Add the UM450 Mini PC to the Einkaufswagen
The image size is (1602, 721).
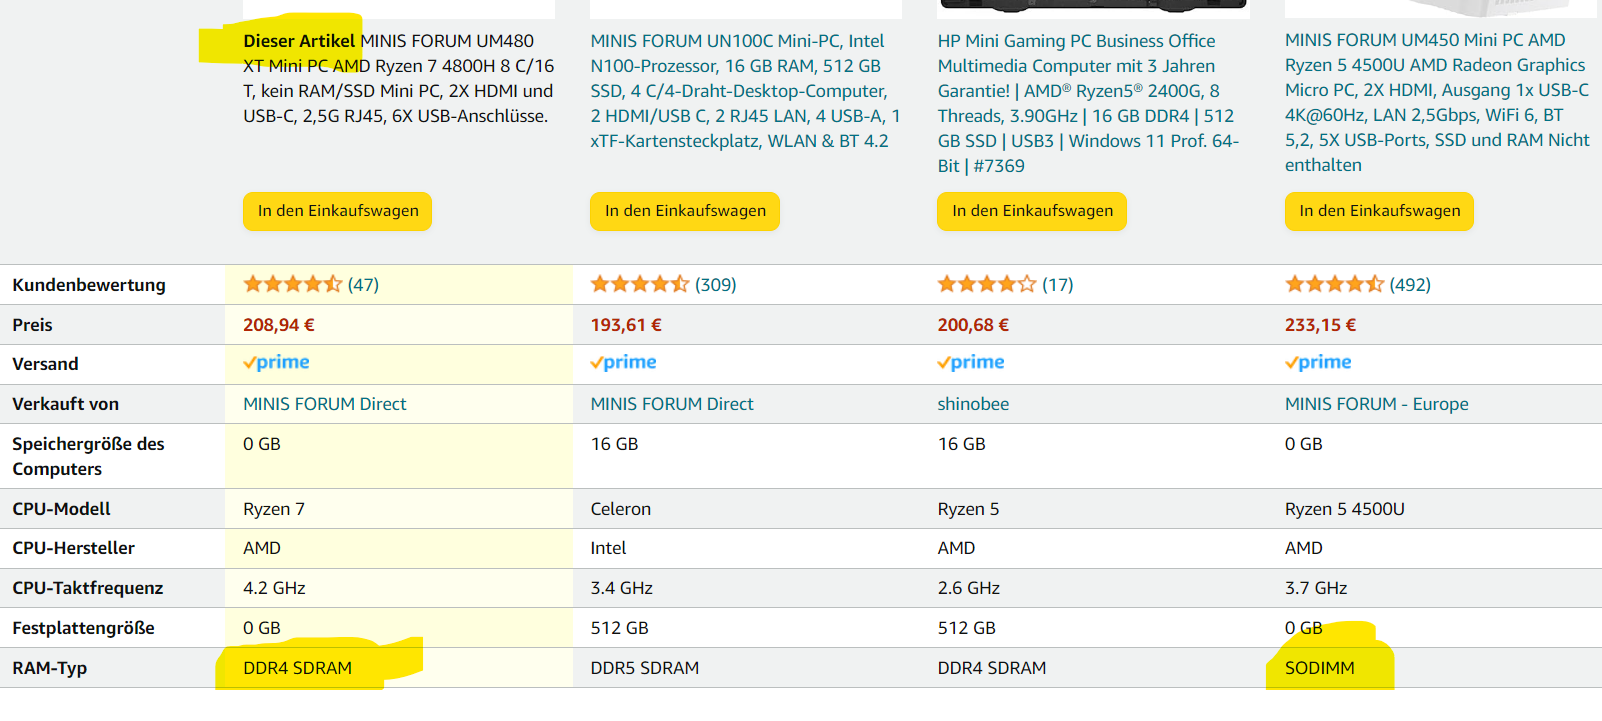point(1380,211)
